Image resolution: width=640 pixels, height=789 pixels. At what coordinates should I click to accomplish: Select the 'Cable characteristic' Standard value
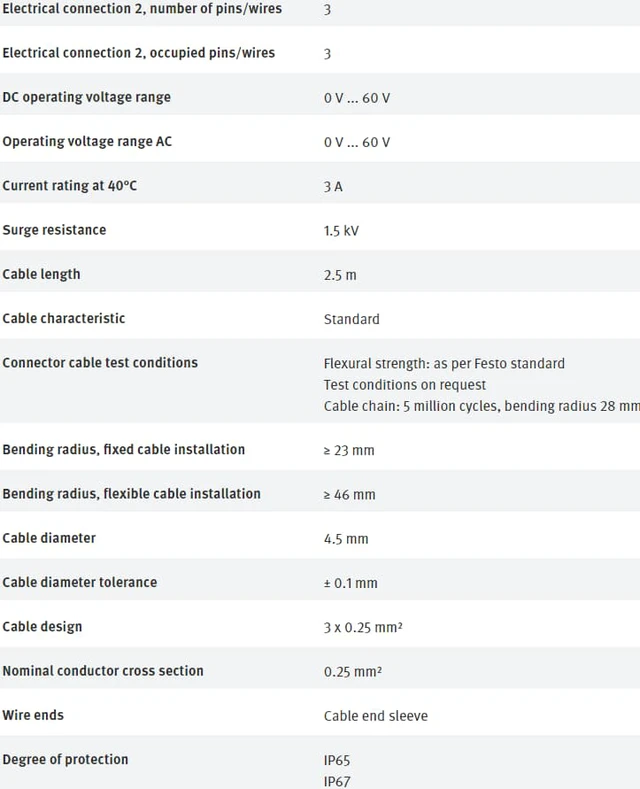[352, 320]
